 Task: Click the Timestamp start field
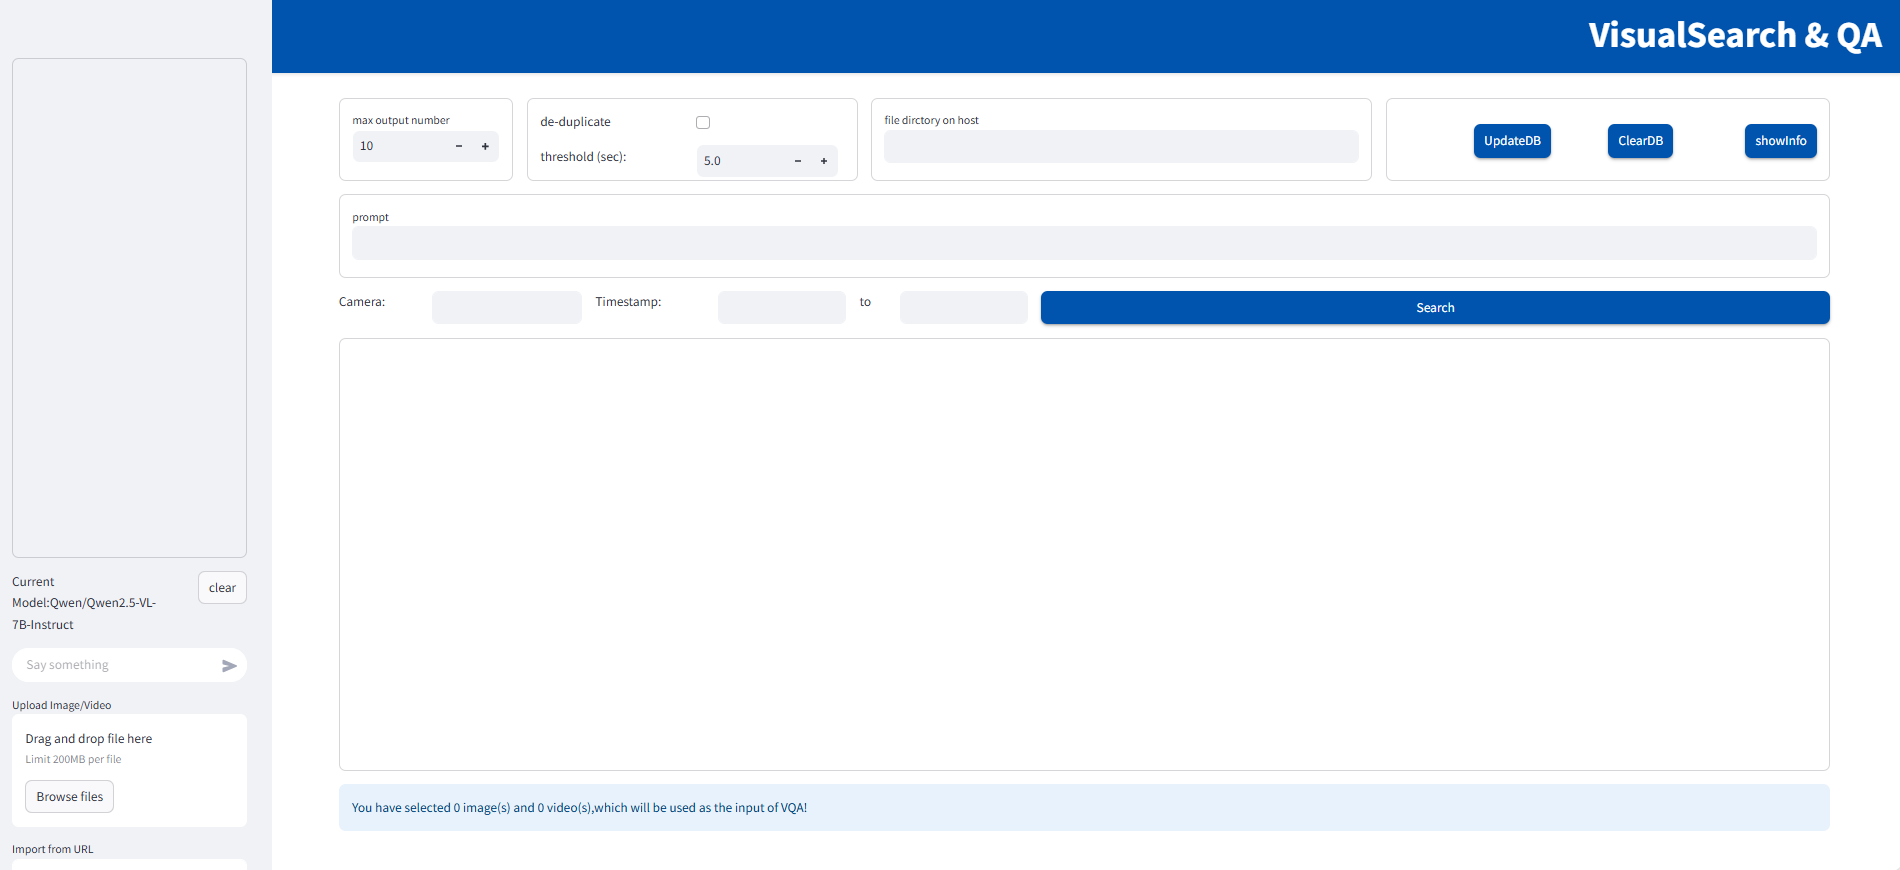[781, 308]
